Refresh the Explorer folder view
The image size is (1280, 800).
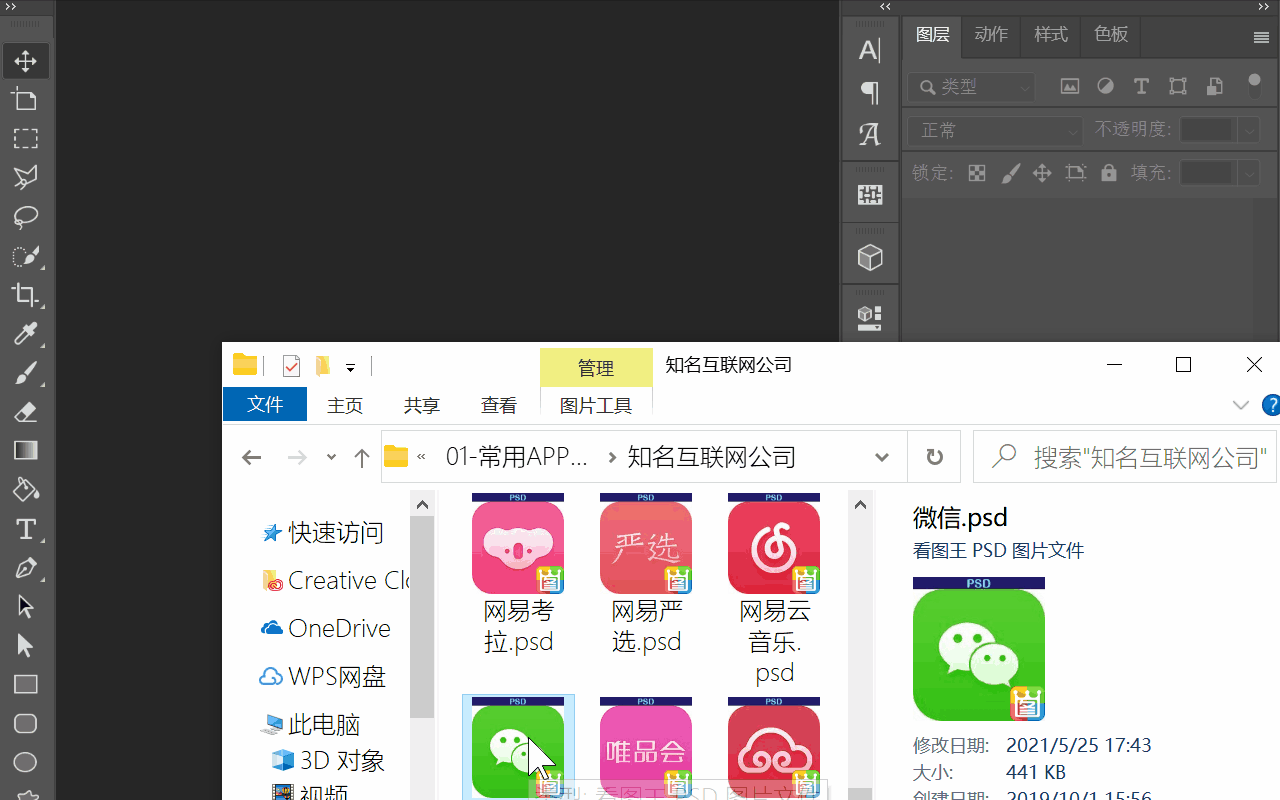click(x=934, y=457)
